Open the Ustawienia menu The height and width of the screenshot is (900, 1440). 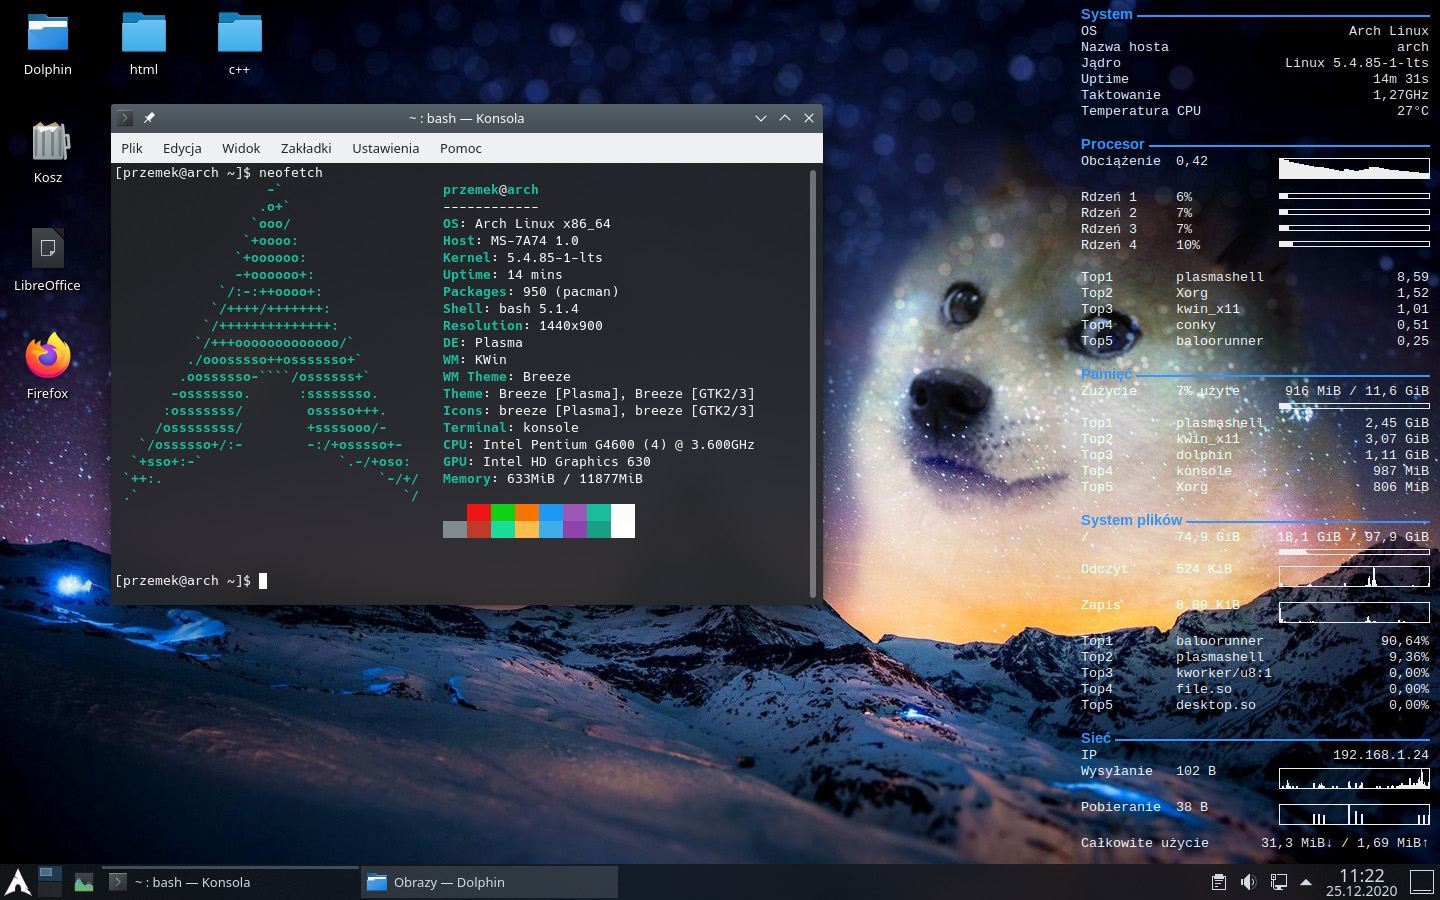(385, 148)
